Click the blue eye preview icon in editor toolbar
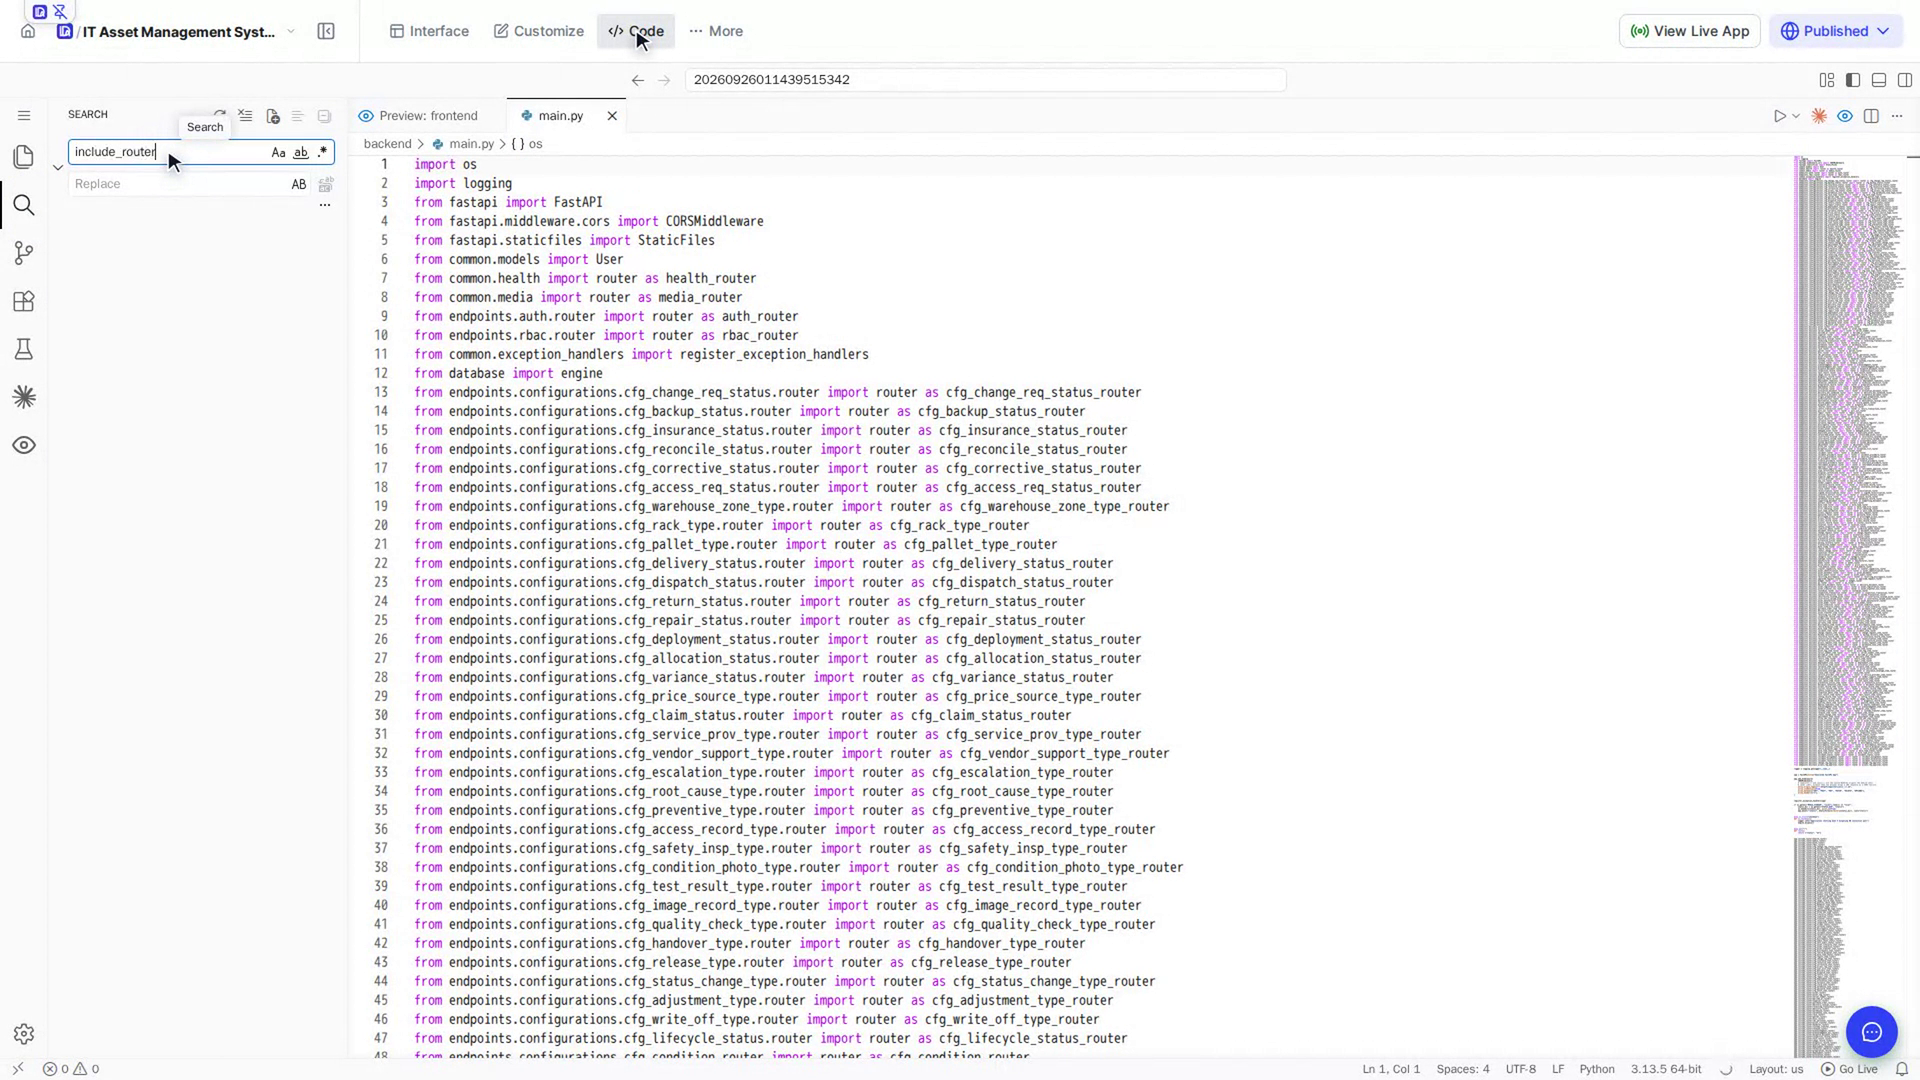This screenshot has width=1920, height=1080. (1845, 116)
